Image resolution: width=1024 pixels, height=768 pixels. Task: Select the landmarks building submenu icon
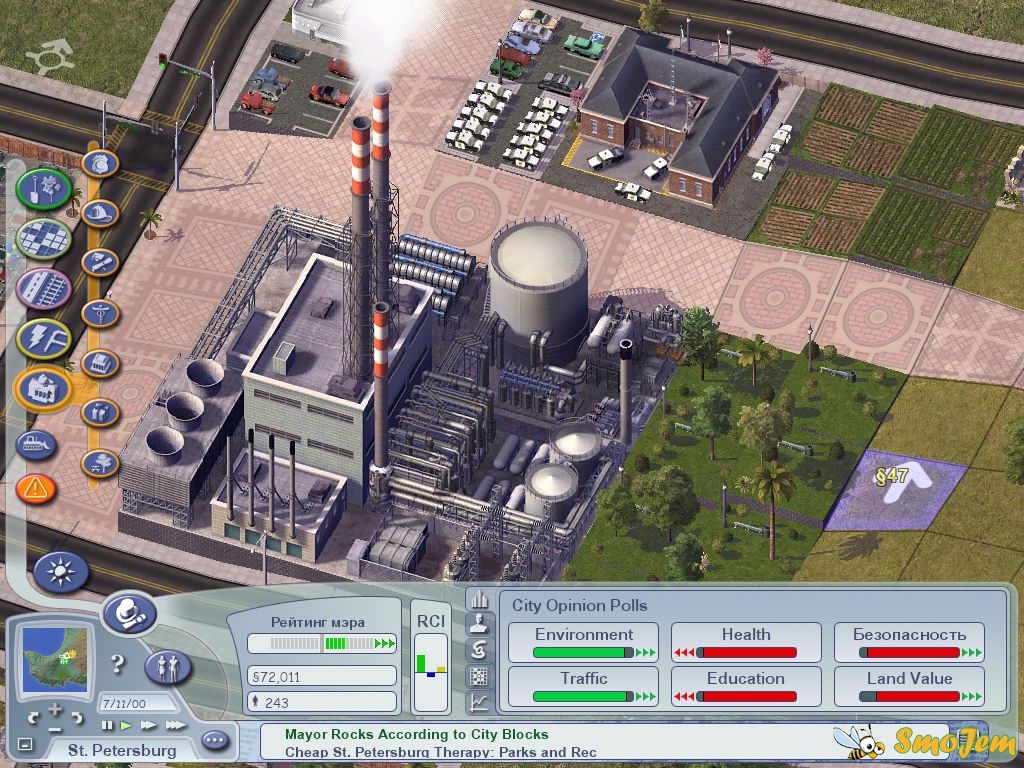(100, 364)
